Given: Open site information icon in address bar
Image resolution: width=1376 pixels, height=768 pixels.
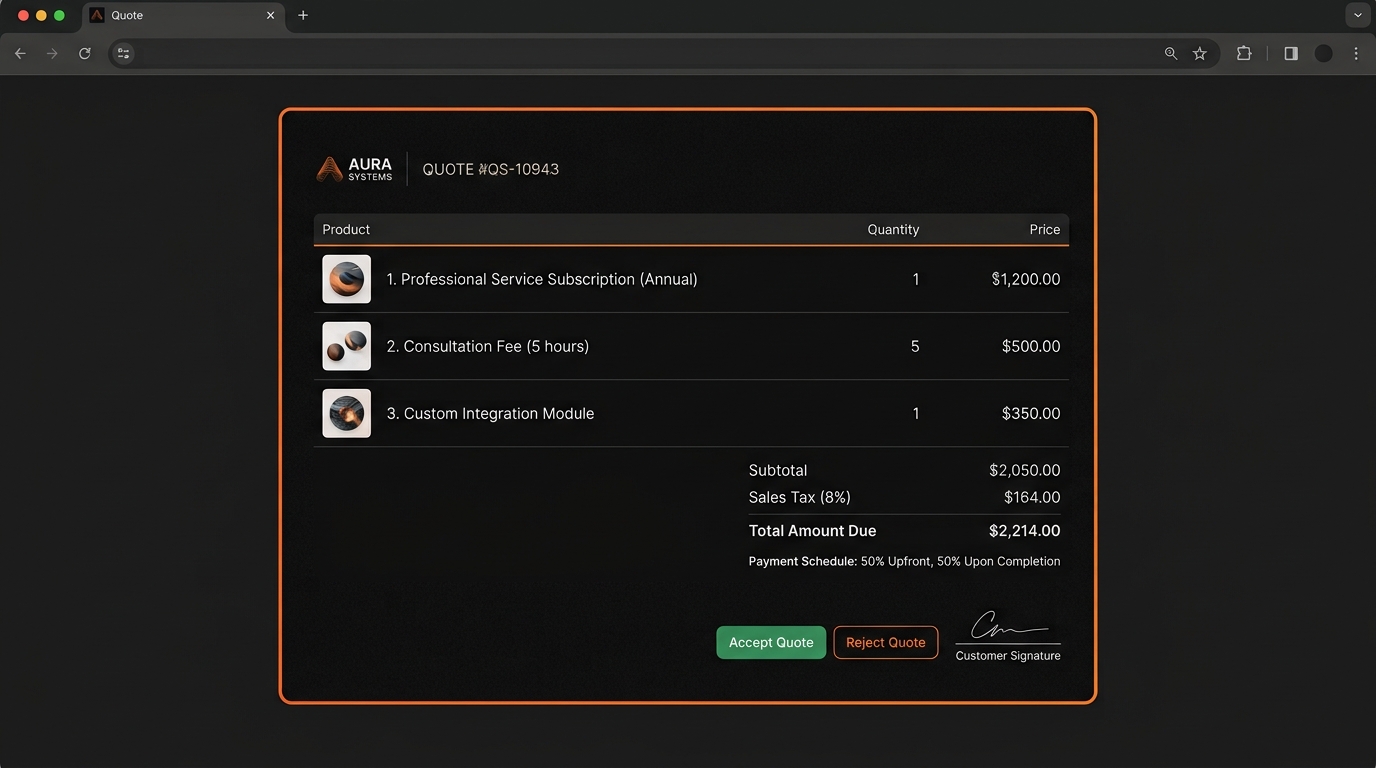Looking at the screenshot, I should (x=123, y=54).
